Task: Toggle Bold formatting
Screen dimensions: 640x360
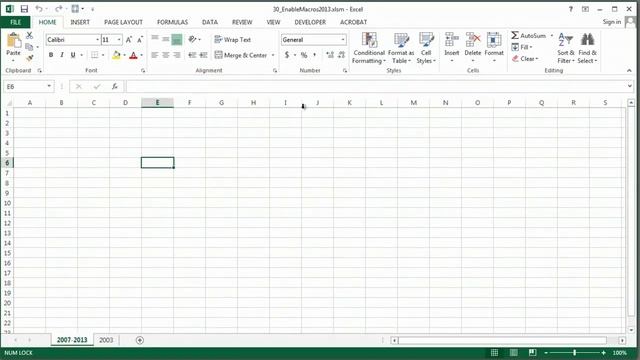Action: pos(51,55)
